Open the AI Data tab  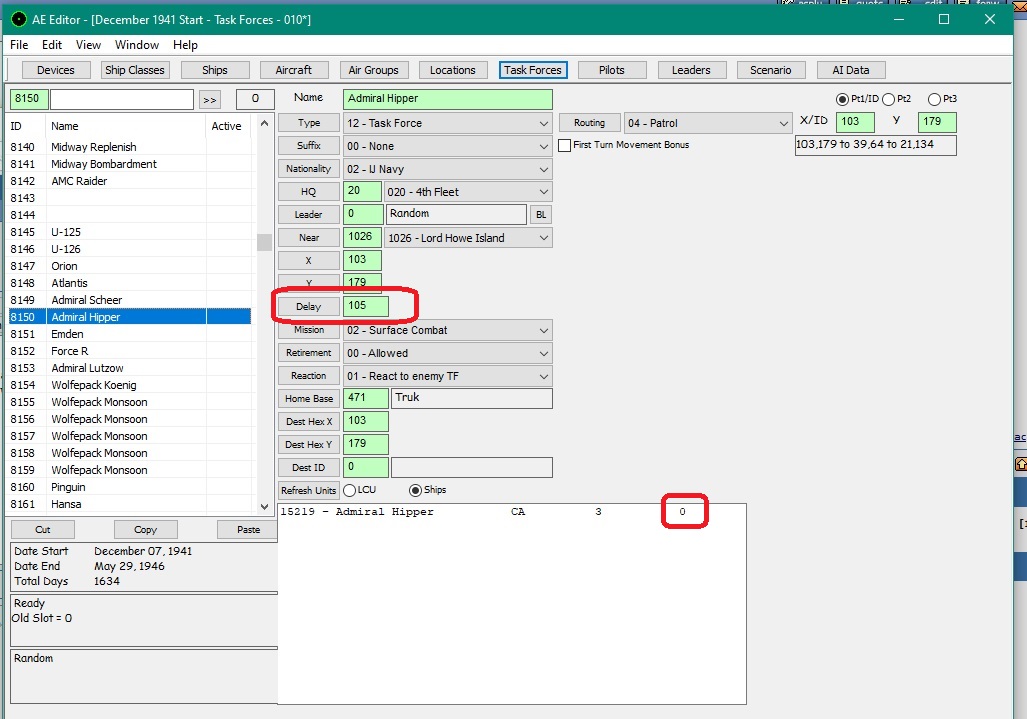(x=851, y=70)
